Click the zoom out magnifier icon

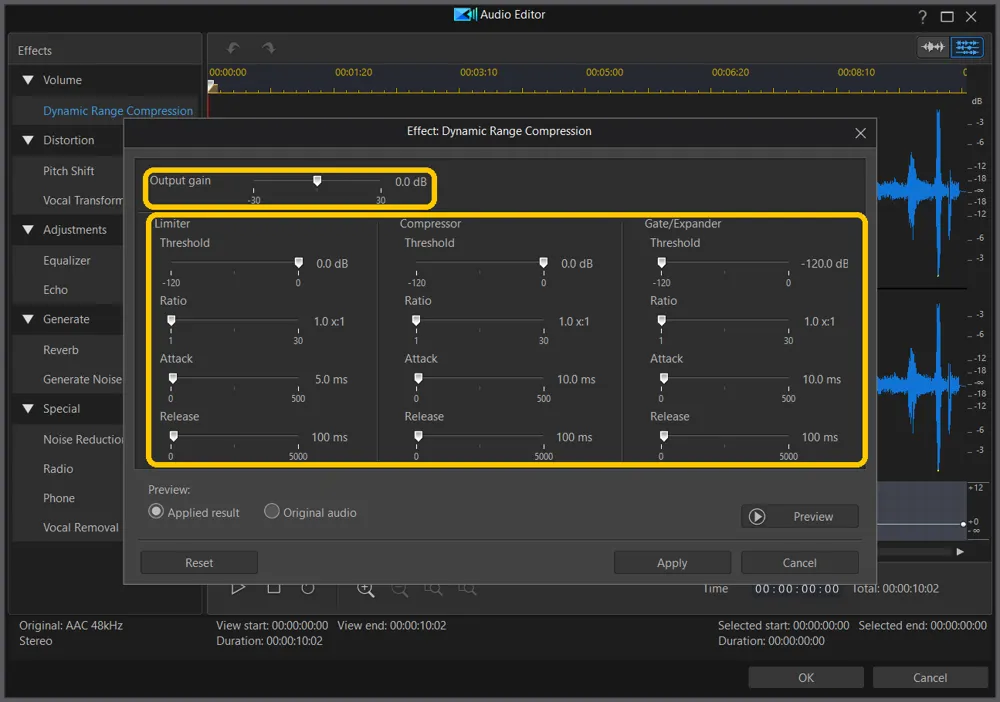tap(399, 589)
